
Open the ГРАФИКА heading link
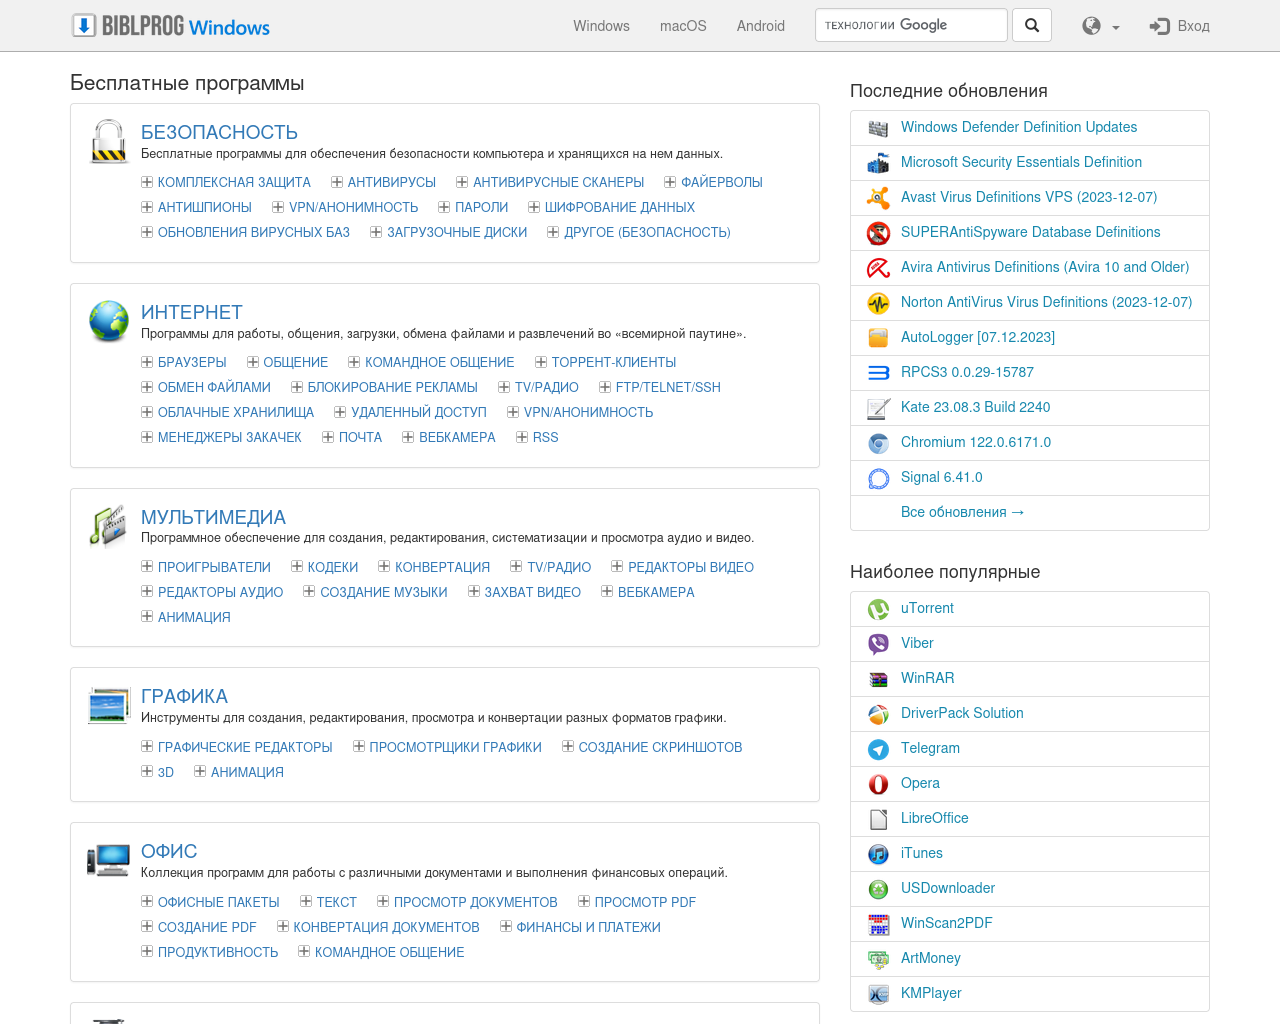pyautogui.click(x=184, y=696)
